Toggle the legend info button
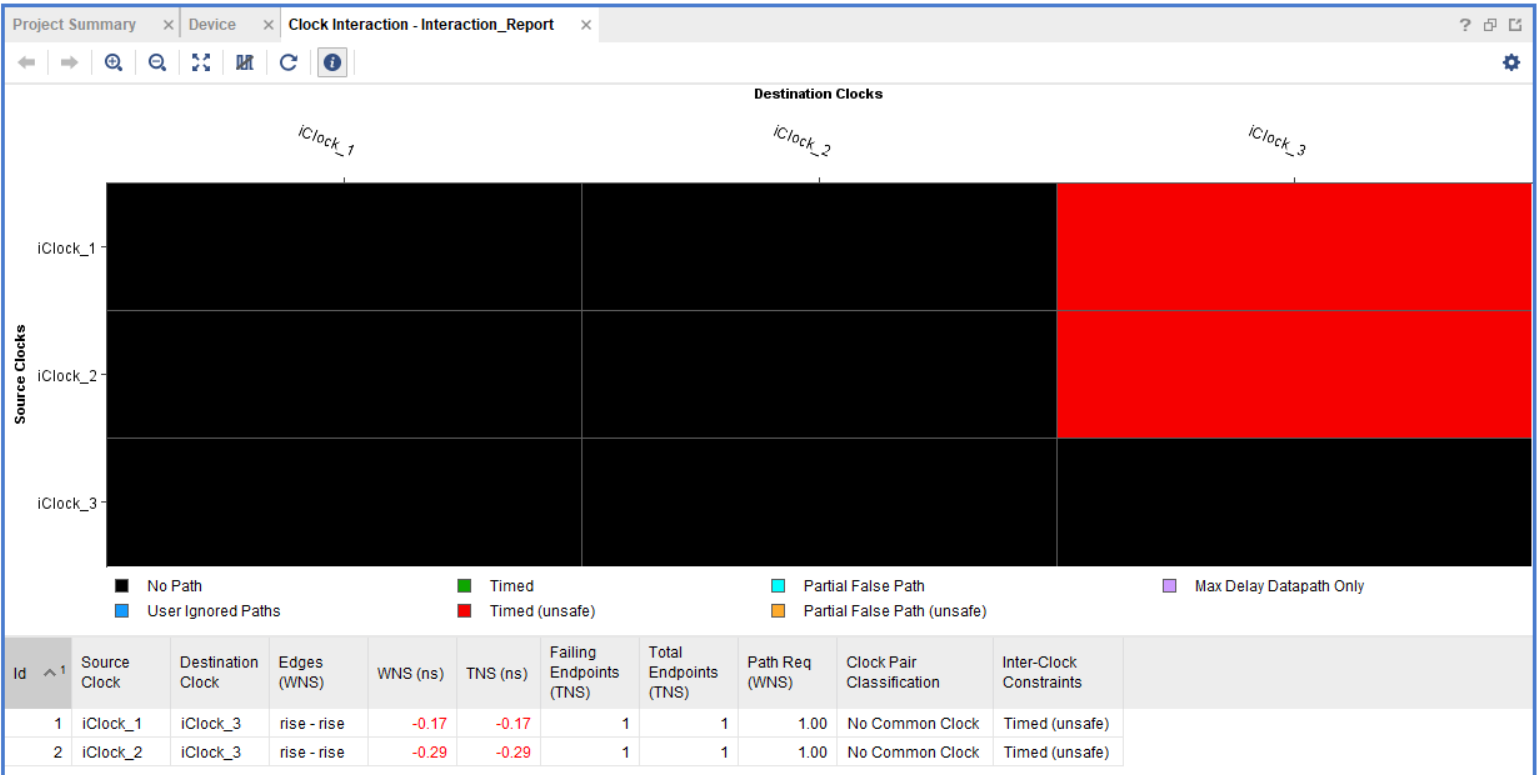The width and height of the screenshot is (1539, 775). coord(332,63)
